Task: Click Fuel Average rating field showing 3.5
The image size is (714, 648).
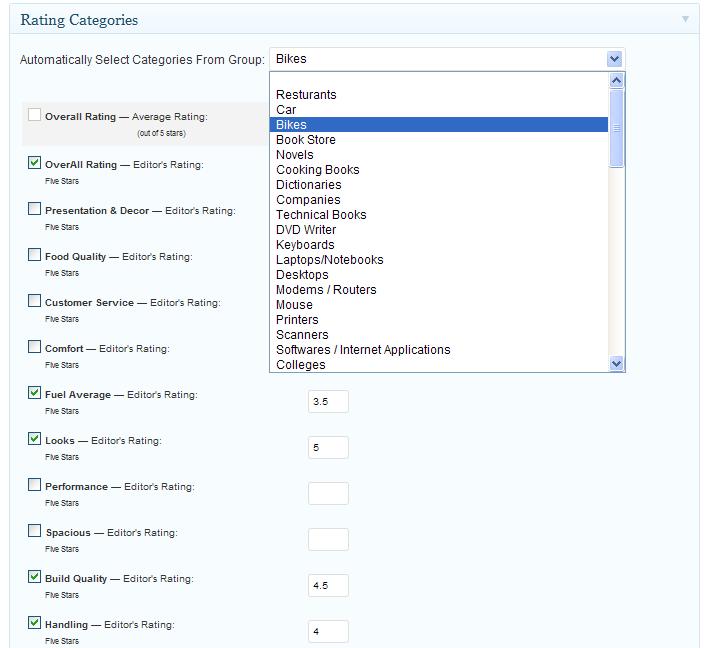Action: (328, 402)
